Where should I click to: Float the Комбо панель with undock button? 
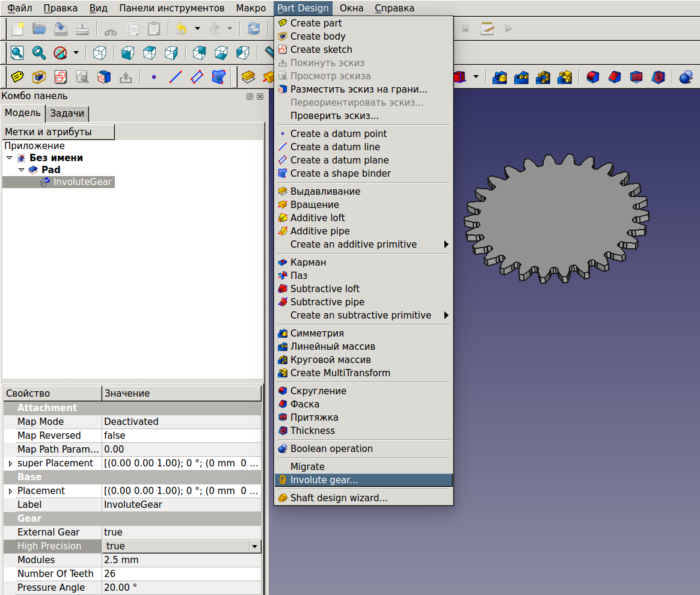pos(250,96)
